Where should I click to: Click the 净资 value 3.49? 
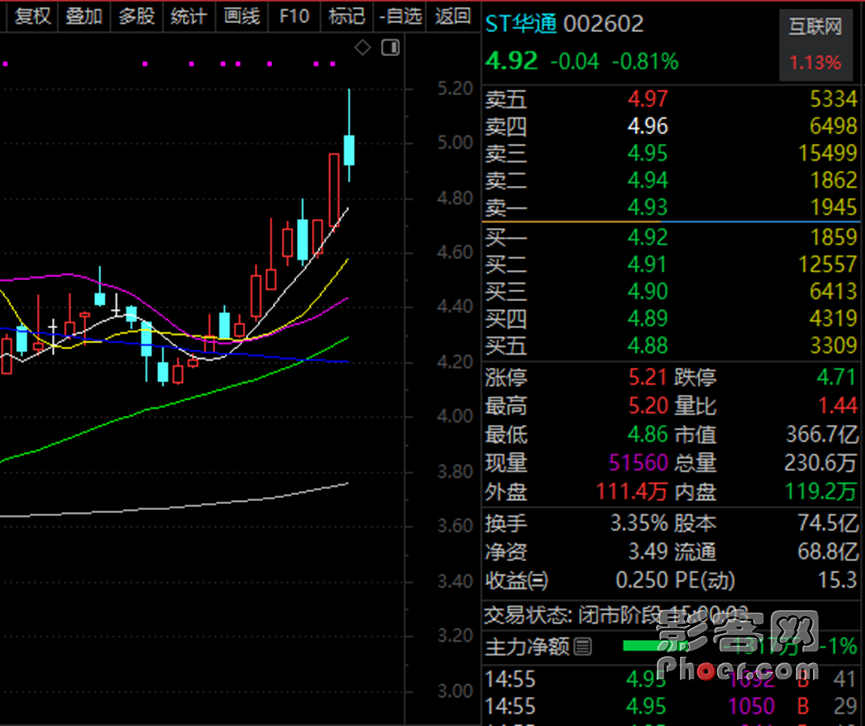648,552
